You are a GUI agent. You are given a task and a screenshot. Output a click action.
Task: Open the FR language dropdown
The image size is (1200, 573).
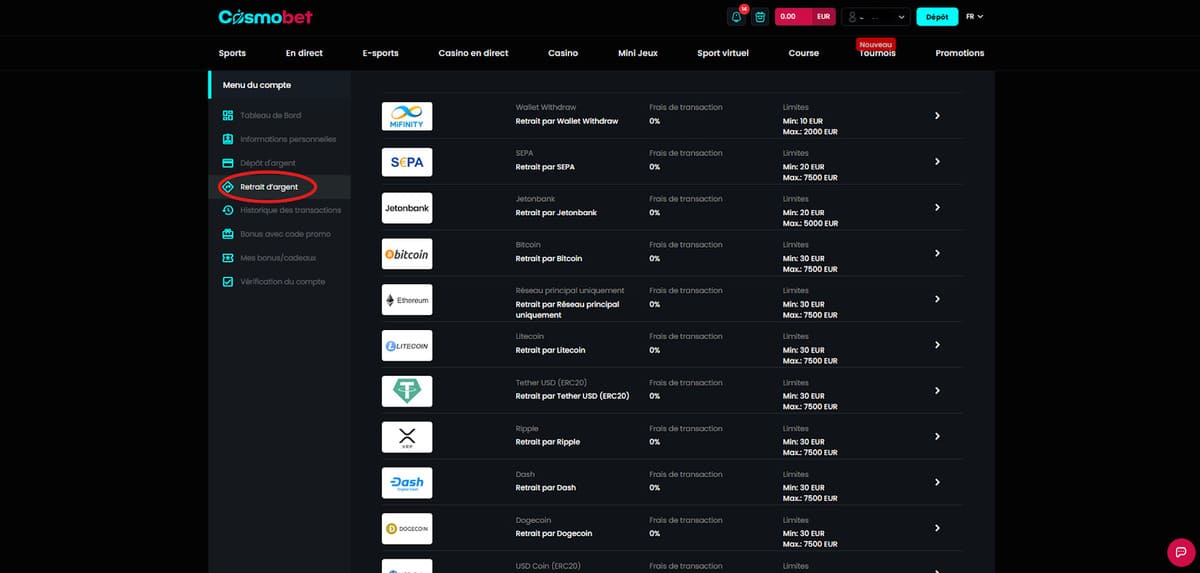click(974, 17)
